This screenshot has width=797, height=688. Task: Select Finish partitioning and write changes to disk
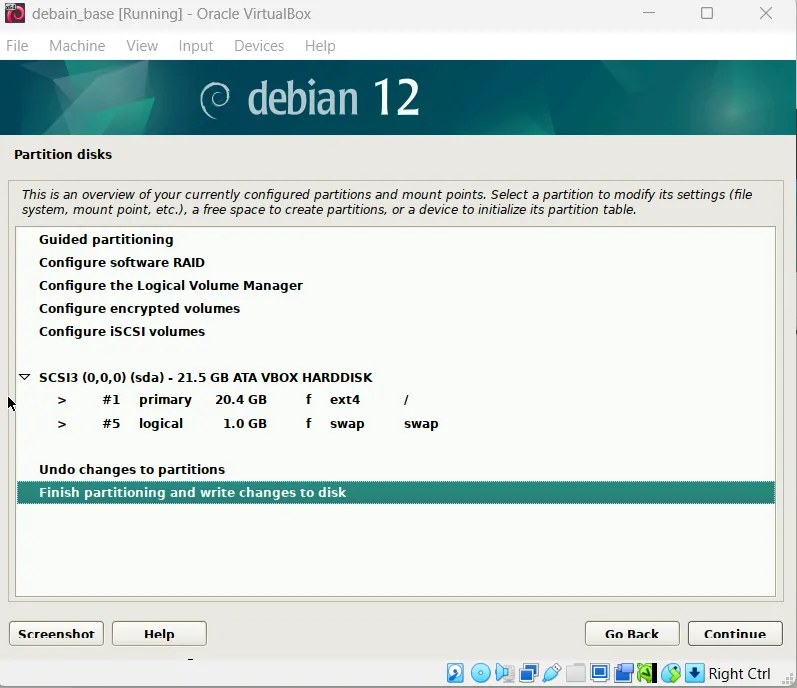(x=395, y=492)
